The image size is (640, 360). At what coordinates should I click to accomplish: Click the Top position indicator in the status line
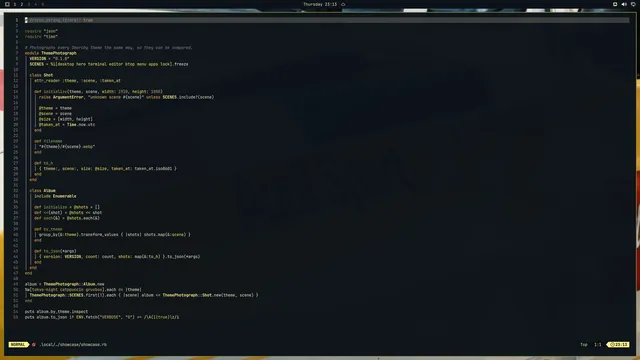pyautogui.click(x=584, y=344)
